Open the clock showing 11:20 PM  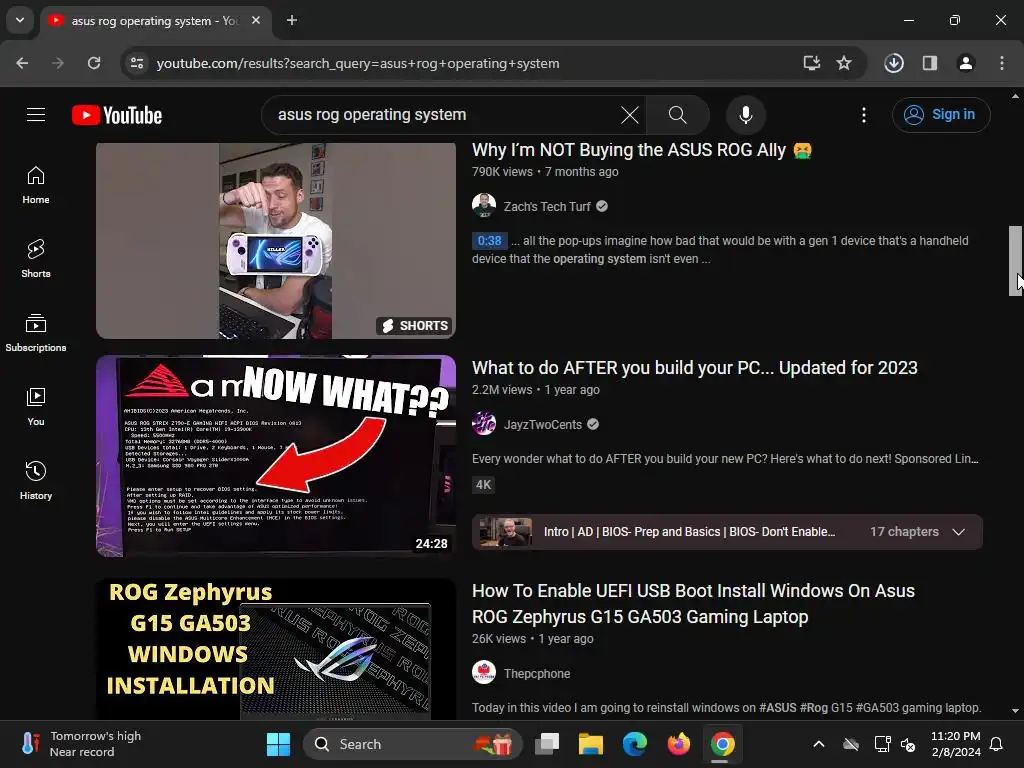955,744
